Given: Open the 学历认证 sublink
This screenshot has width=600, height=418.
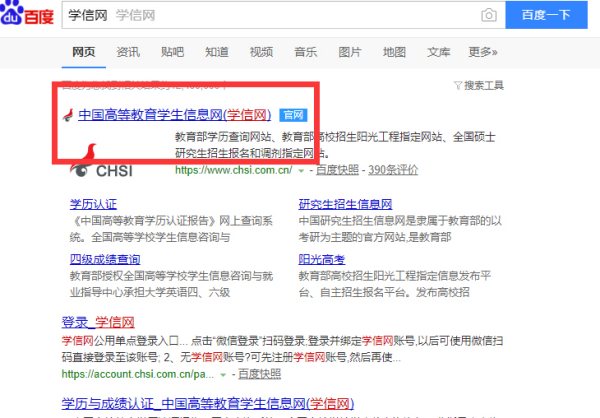Looking at the screenshot, I should point(93,204).
